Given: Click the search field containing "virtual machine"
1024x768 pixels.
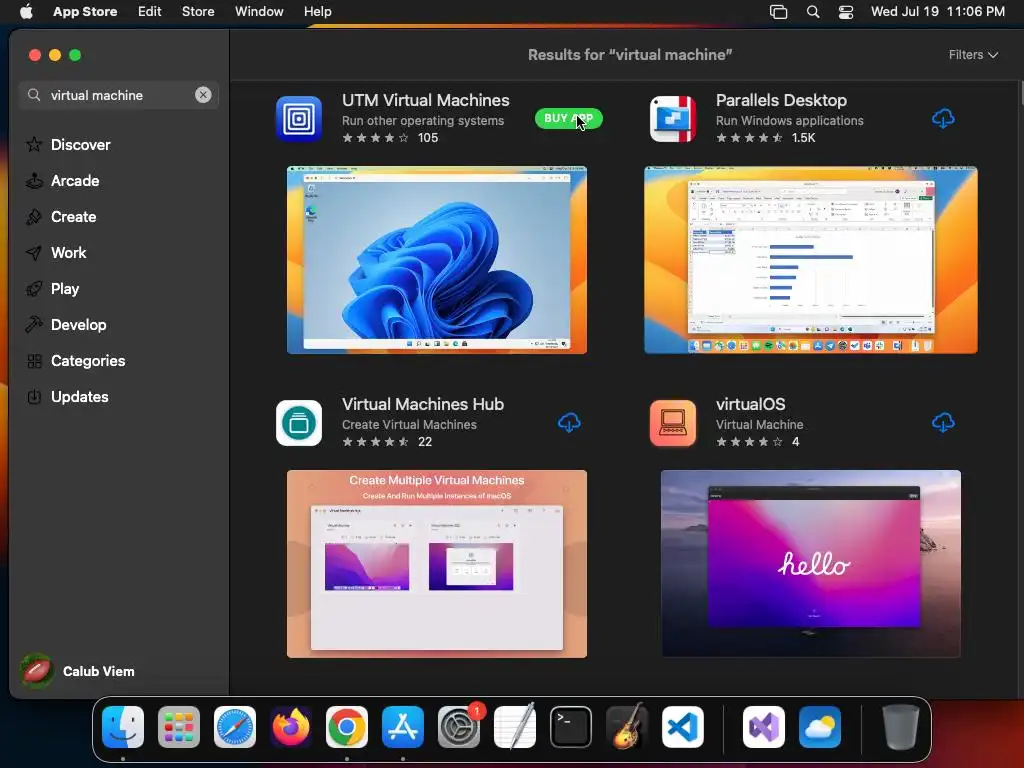Looking at the screenshot, I should [x=119, y=95].
